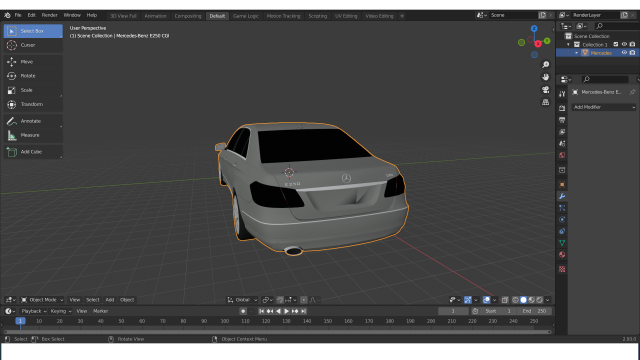Open the View Layer properties tab
640x360 pixels.
(562, 132)
